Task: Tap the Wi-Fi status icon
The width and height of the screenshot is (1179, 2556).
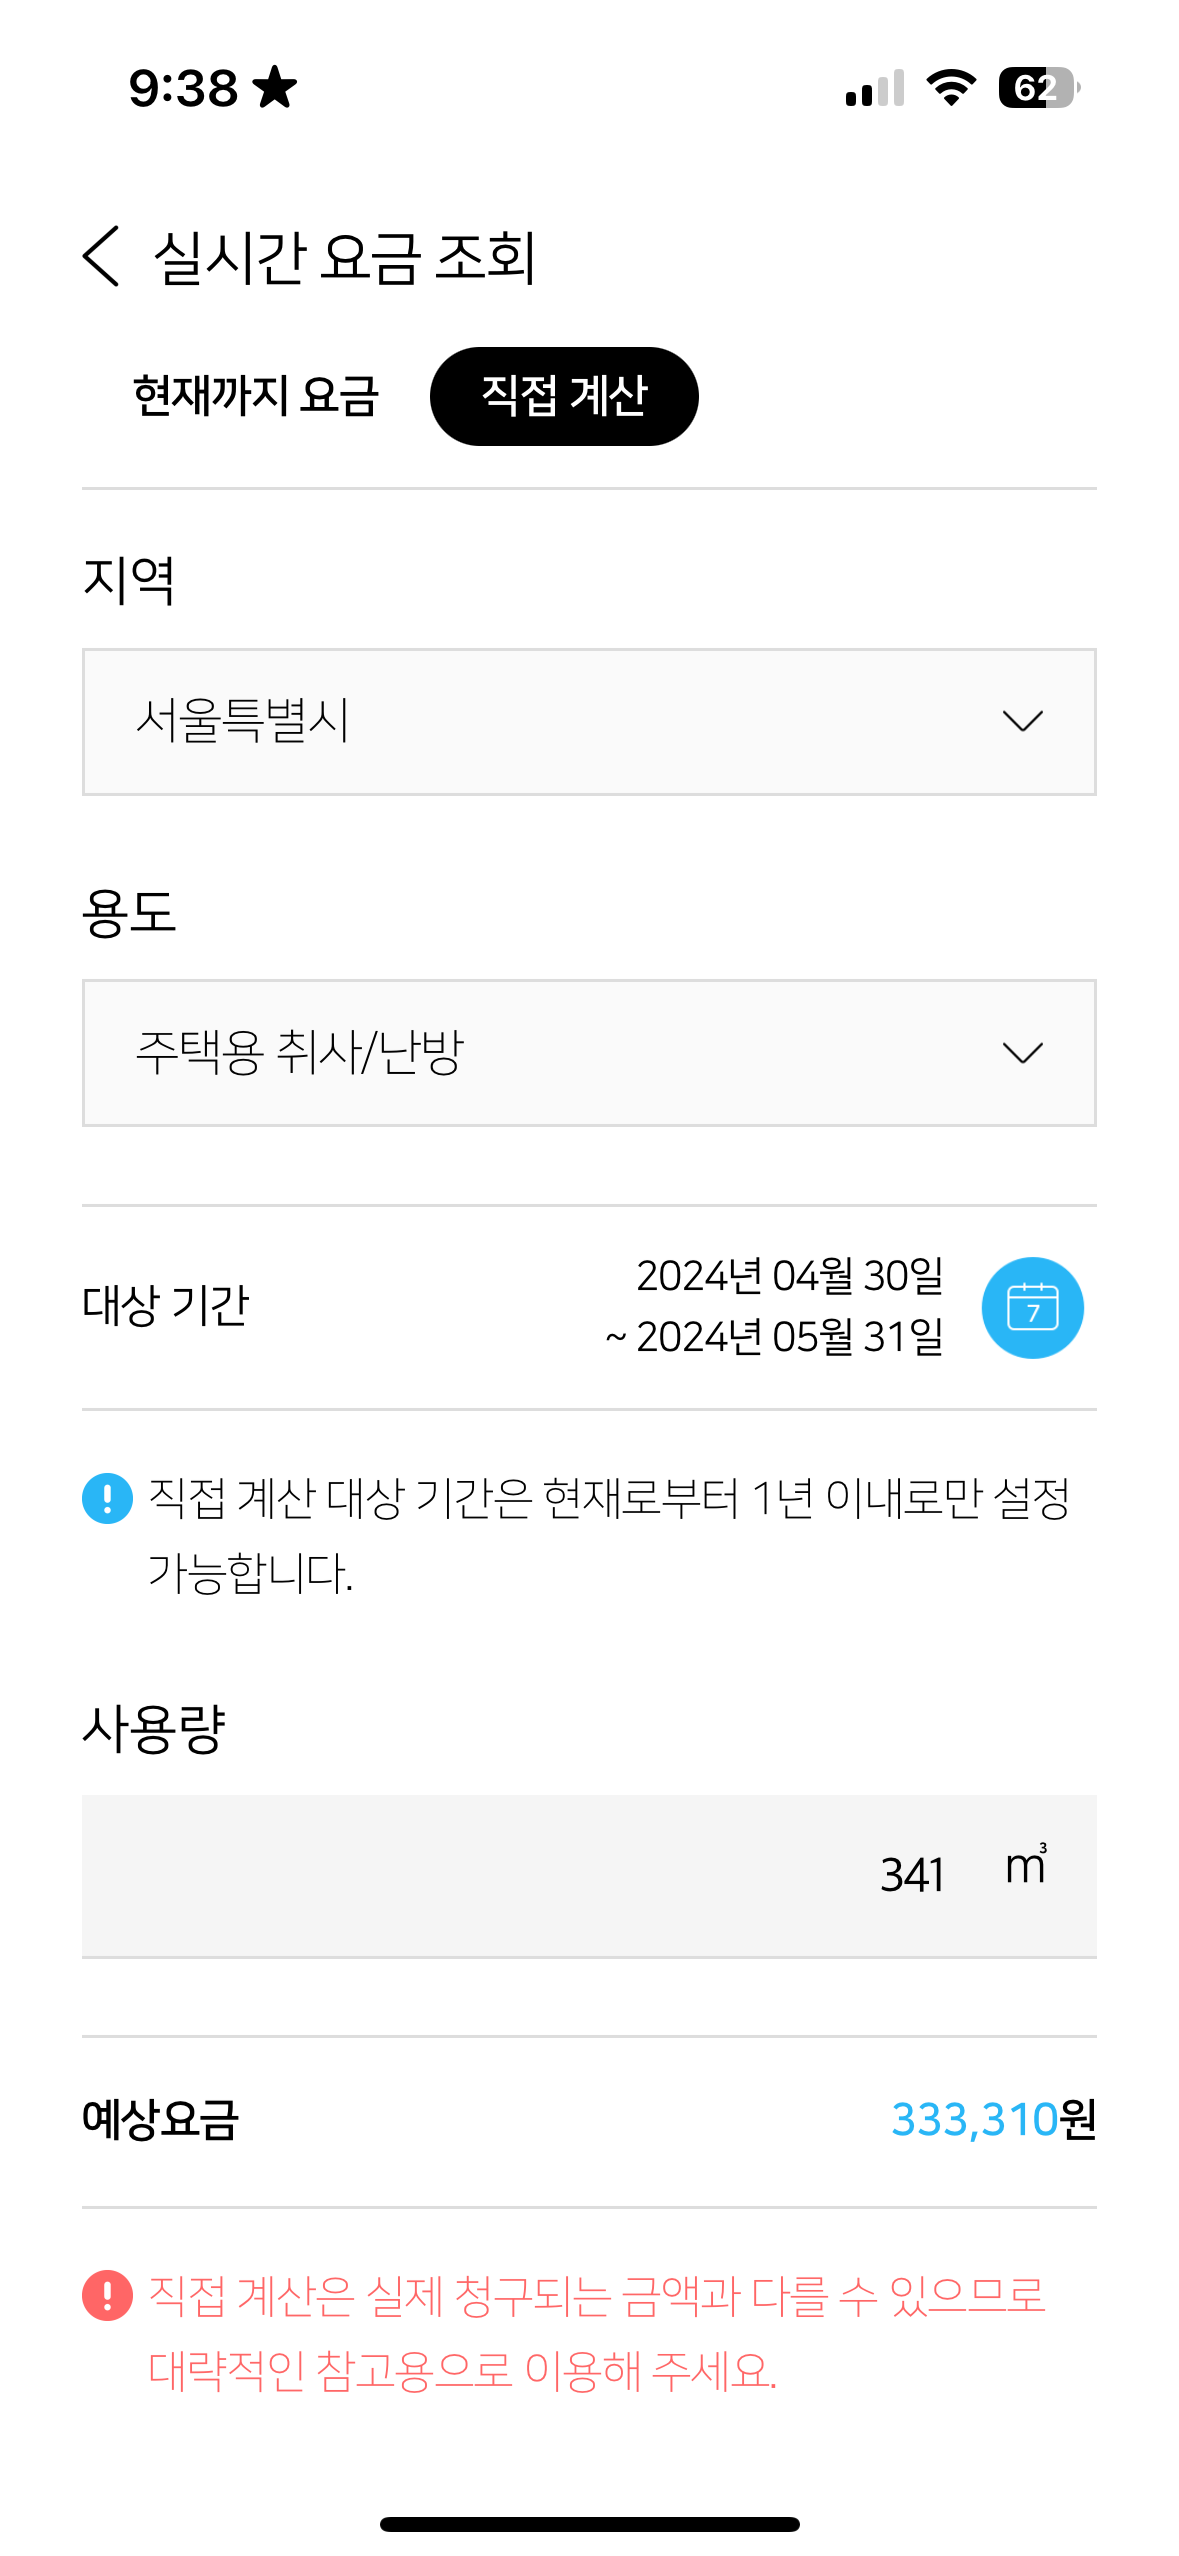Action: 951,88
